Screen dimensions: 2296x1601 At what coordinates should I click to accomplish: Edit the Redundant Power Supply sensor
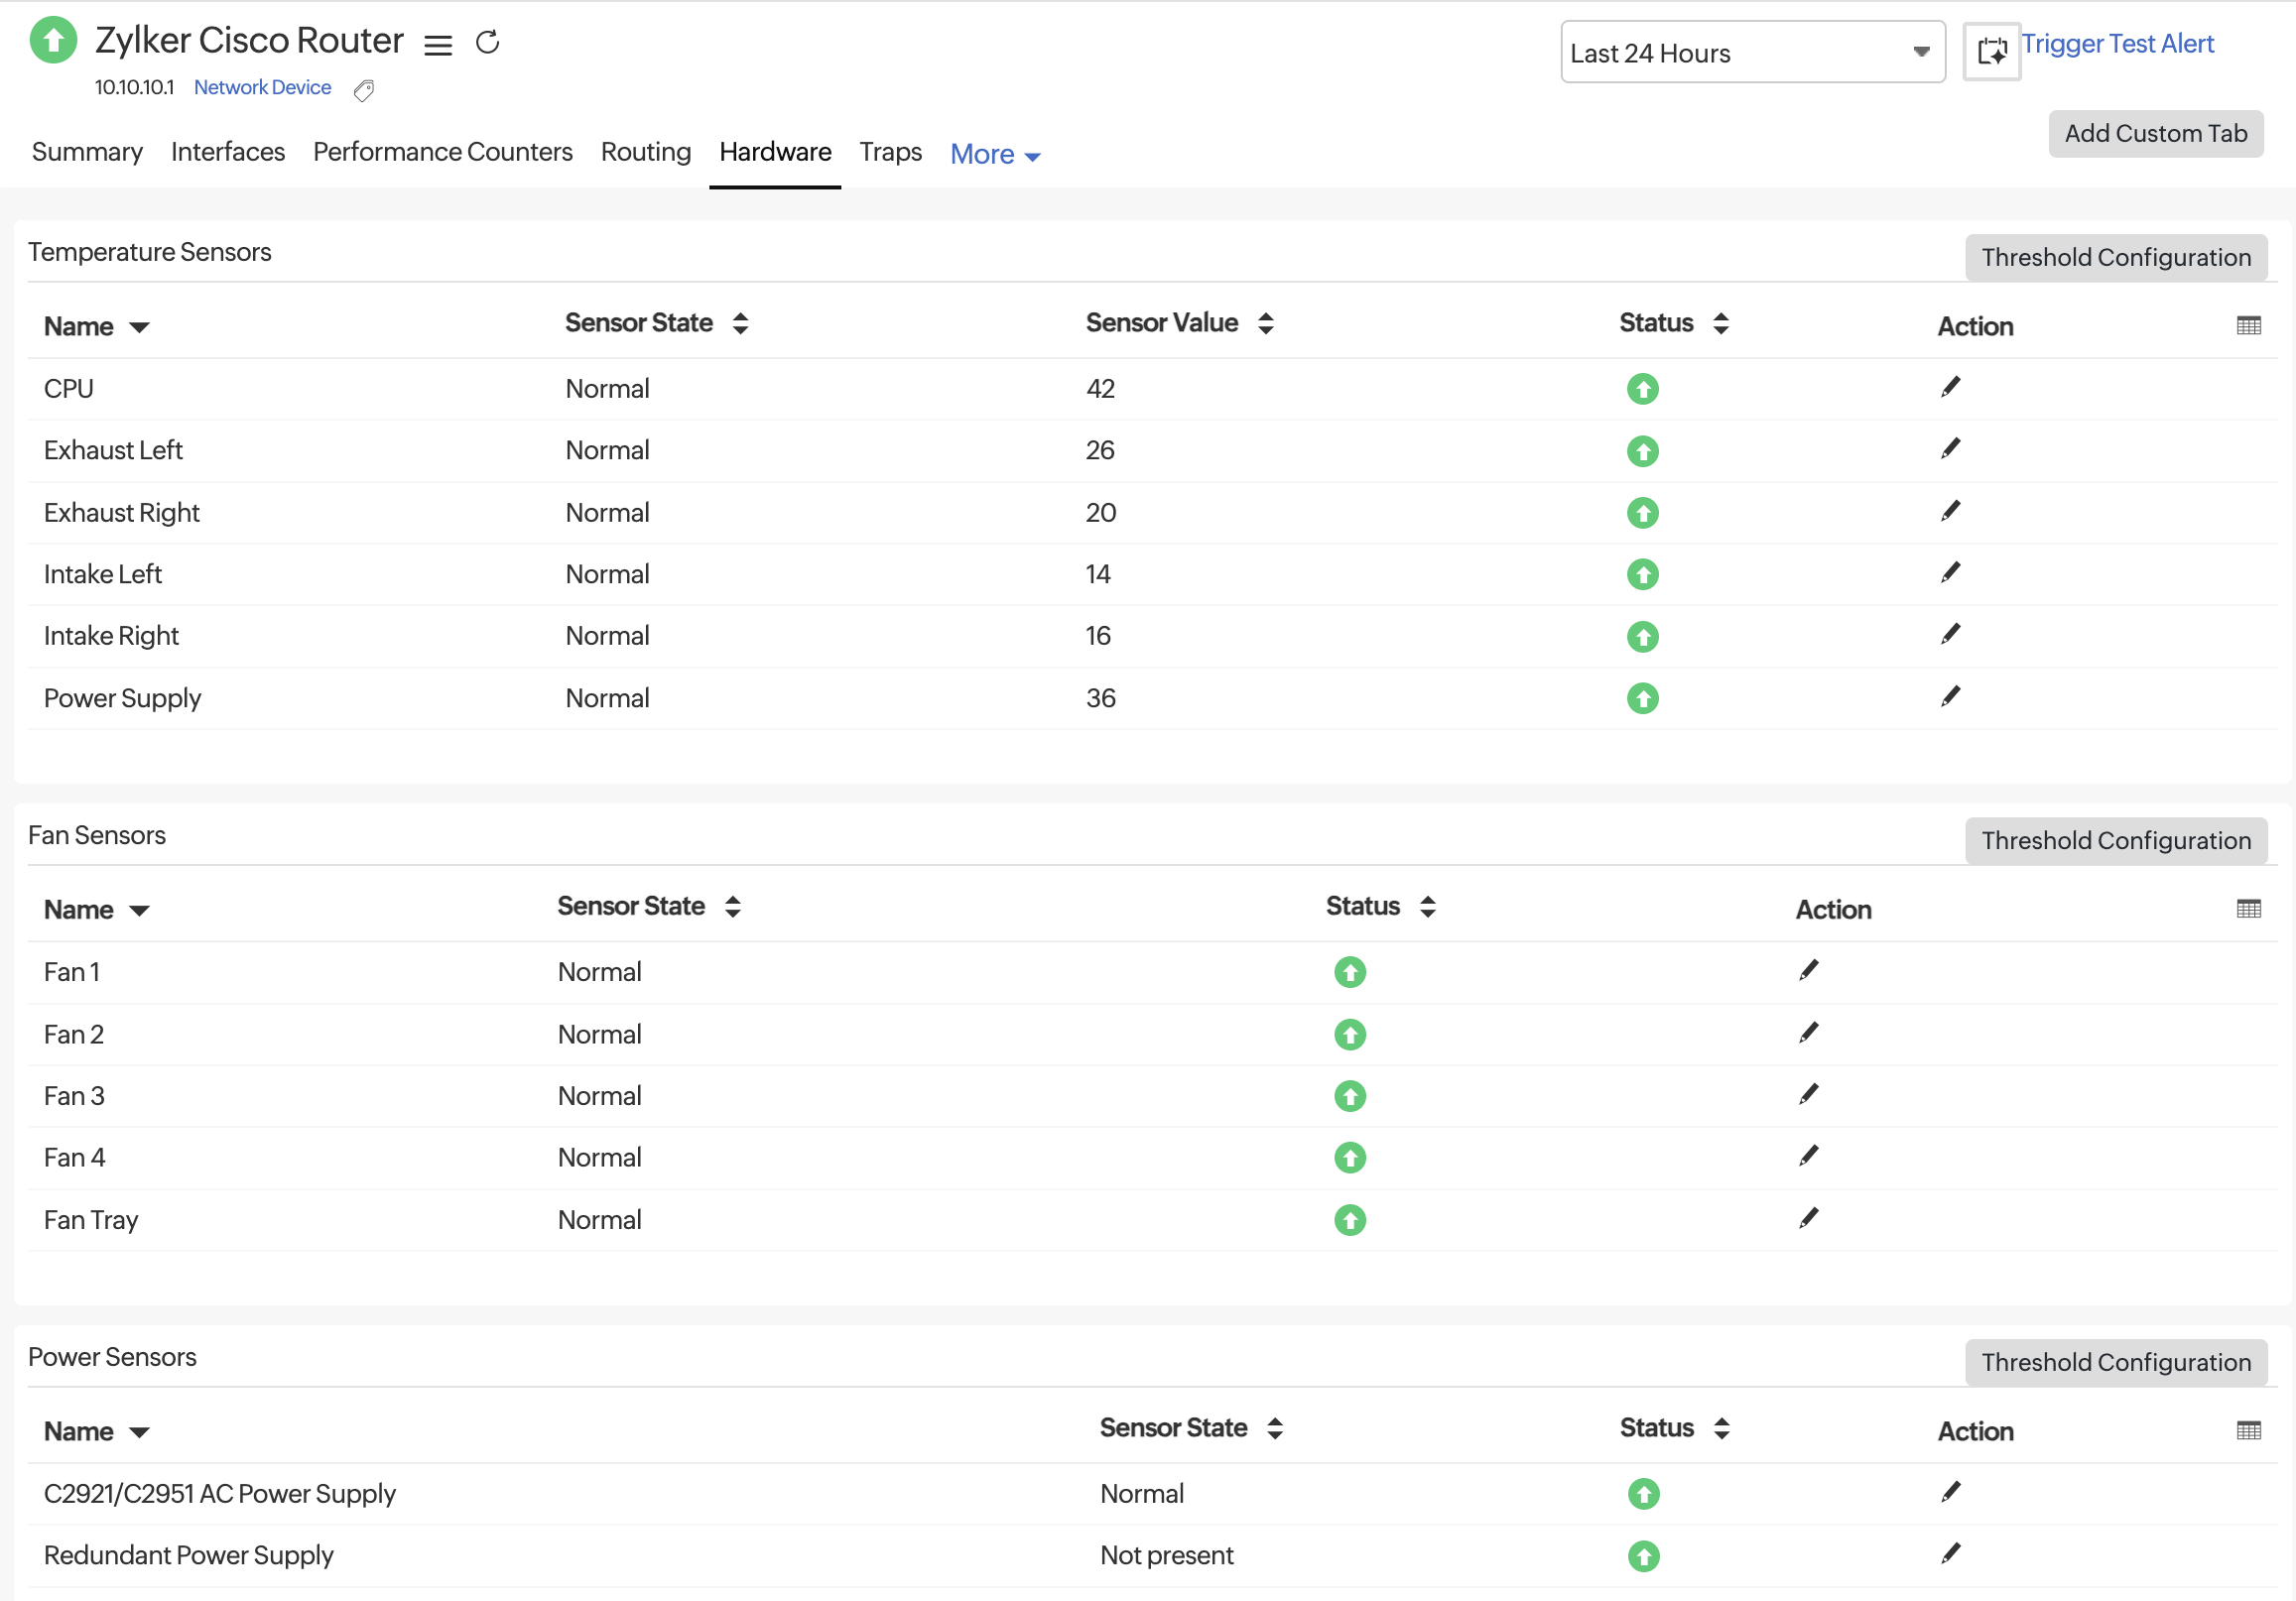[x=1950, y=1554]
